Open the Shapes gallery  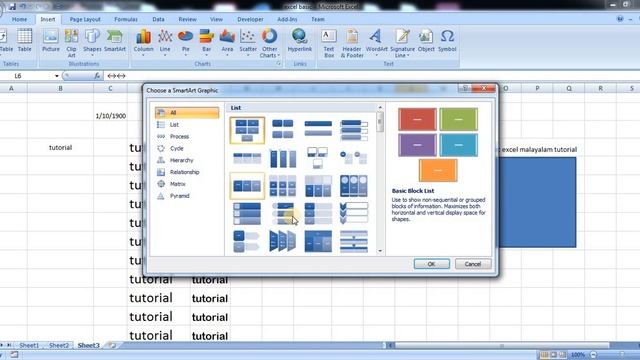tap(92, 42)
